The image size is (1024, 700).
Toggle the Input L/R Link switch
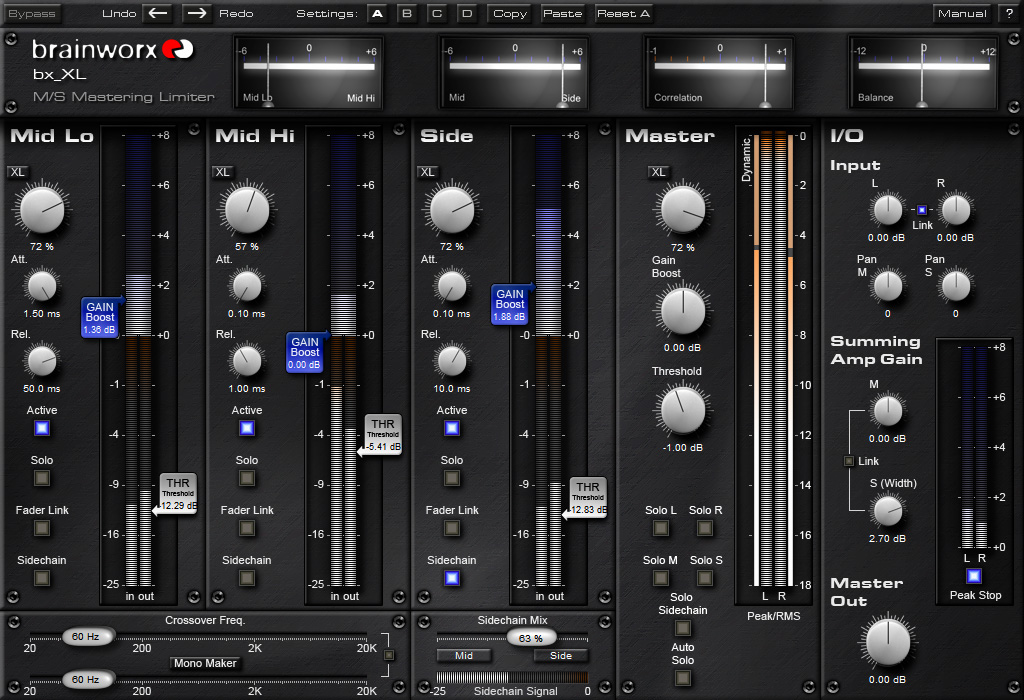tap(921, 210)
